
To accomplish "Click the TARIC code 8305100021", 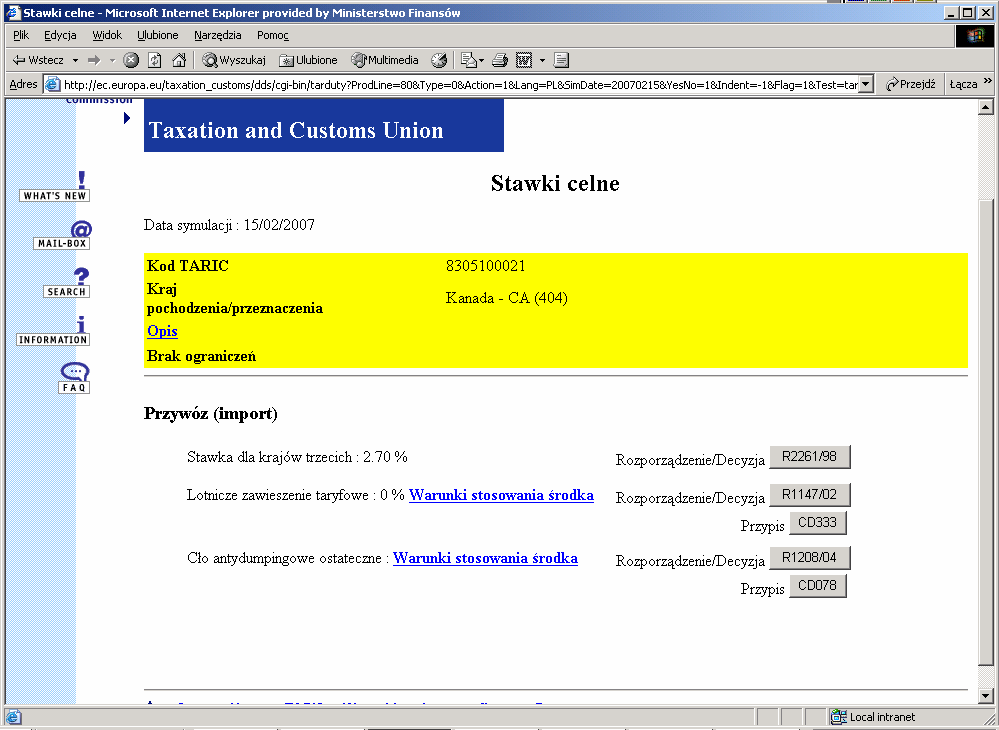I will [485, 266].
